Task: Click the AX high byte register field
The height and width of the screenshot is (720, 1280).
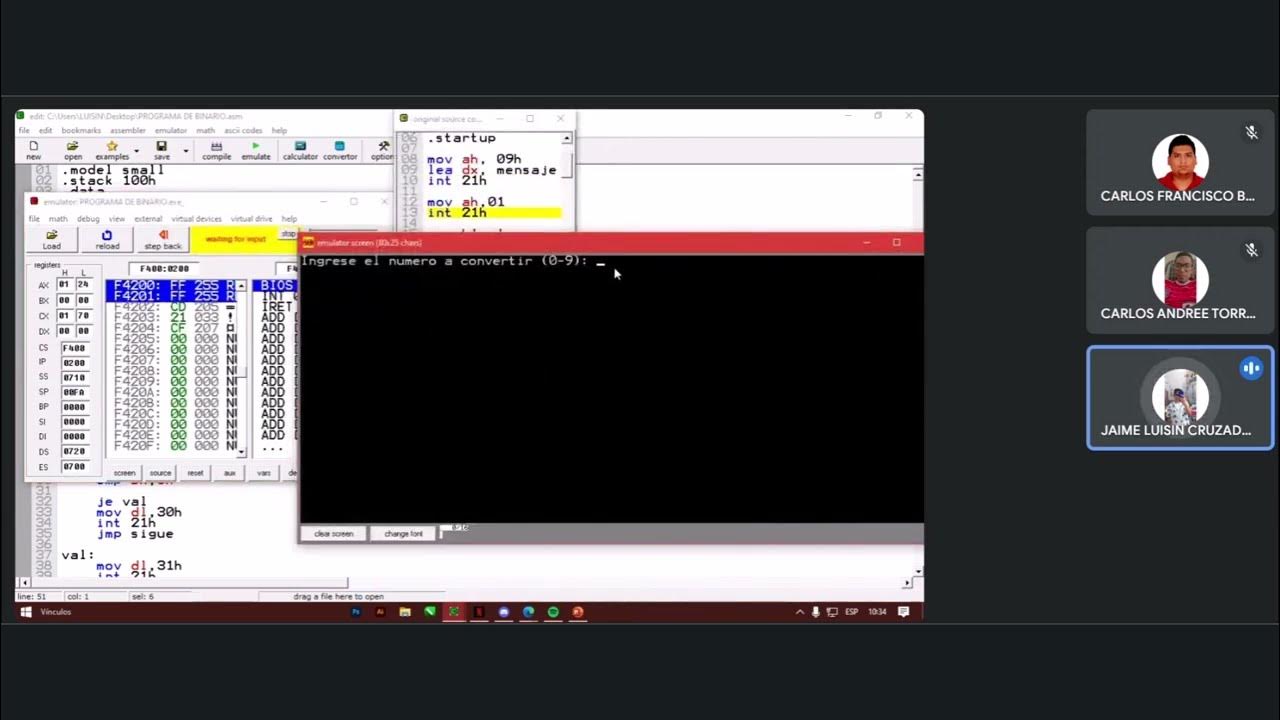Action: coord(64,285)
